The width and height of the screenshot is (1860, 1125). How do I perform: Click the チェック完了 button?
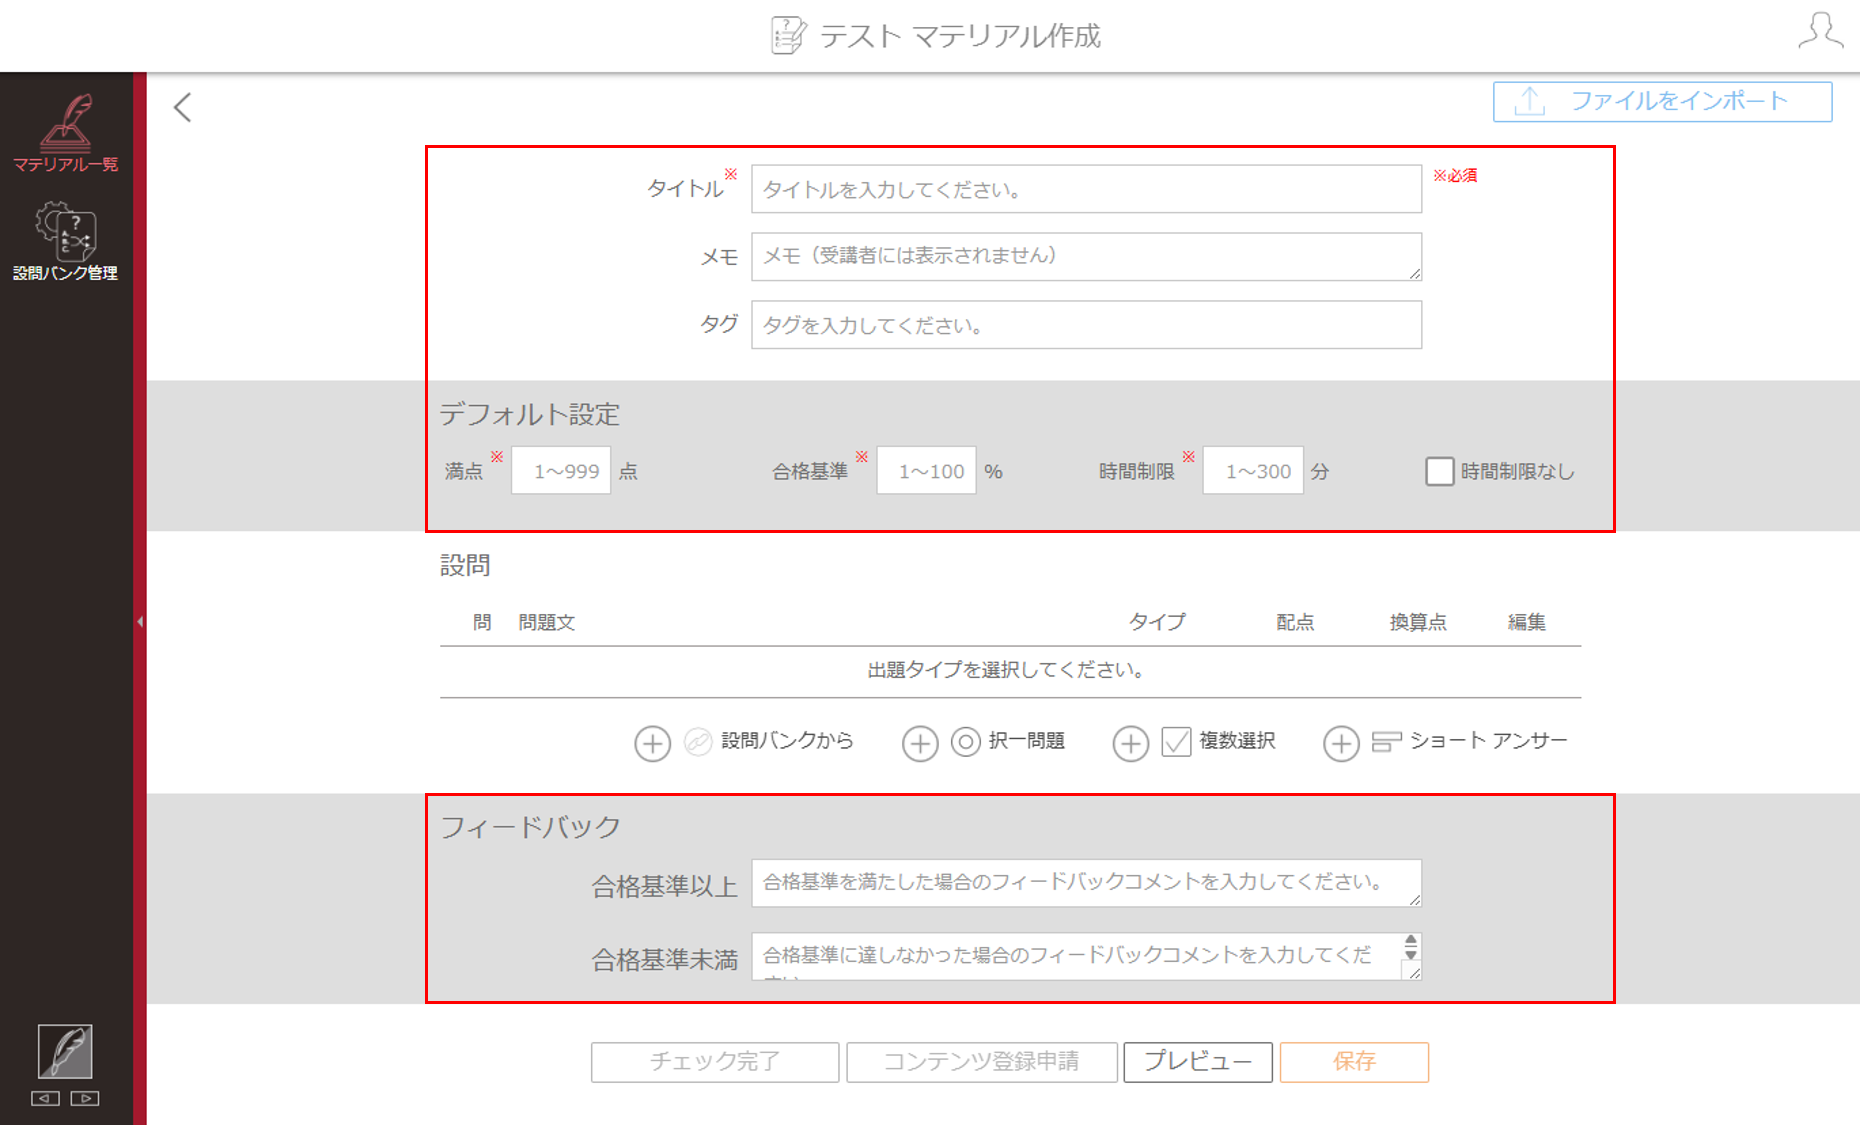point(715,1062)
